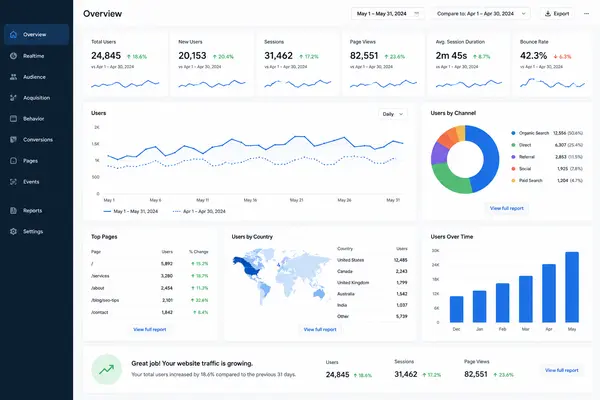Click the Organic Search blue legend dot
Screen dimensions: 600x400
coord(513,133)
